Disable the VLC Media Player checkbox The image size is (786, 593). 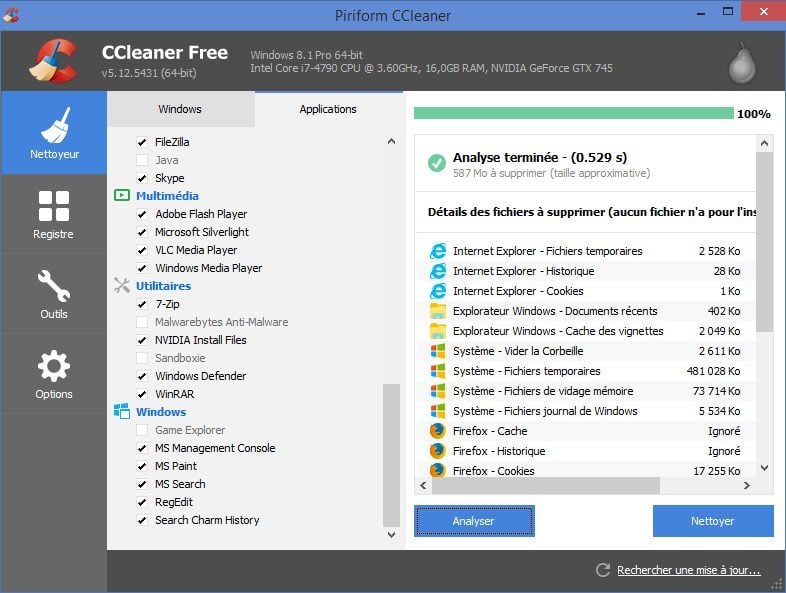click(142, 250)
